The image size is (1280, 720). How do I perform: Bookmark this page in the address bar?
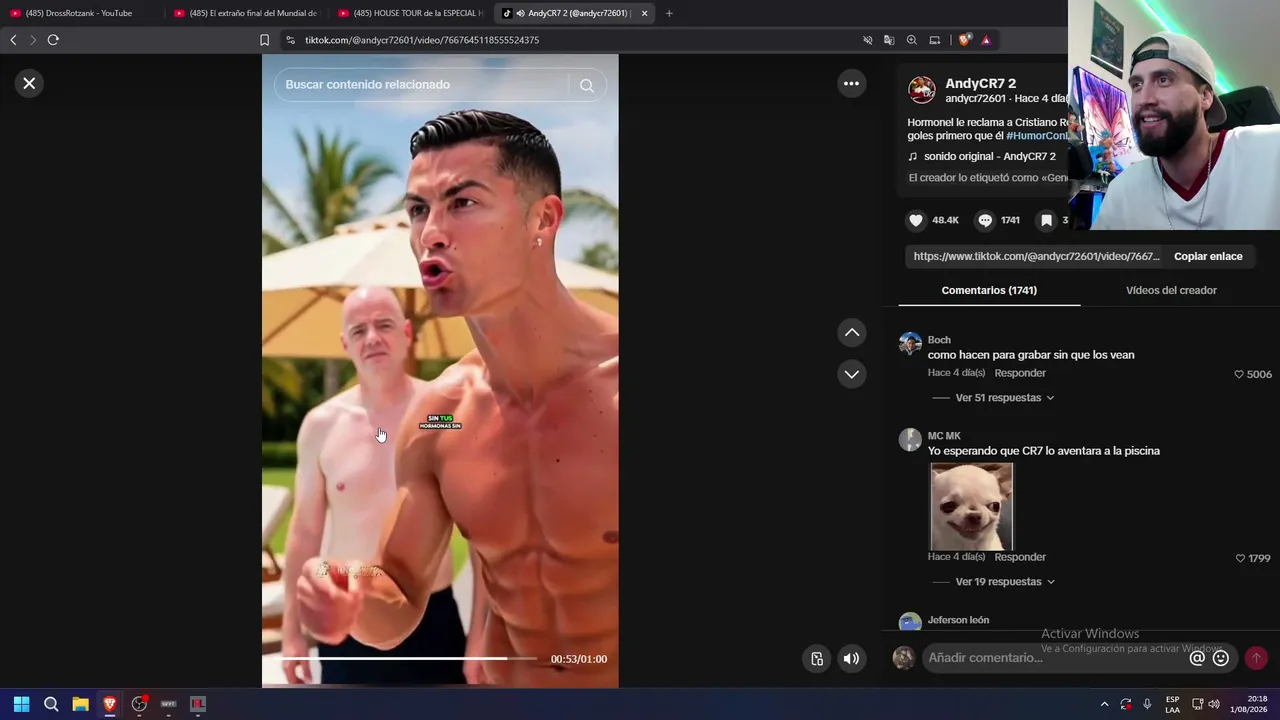point(264,40)
